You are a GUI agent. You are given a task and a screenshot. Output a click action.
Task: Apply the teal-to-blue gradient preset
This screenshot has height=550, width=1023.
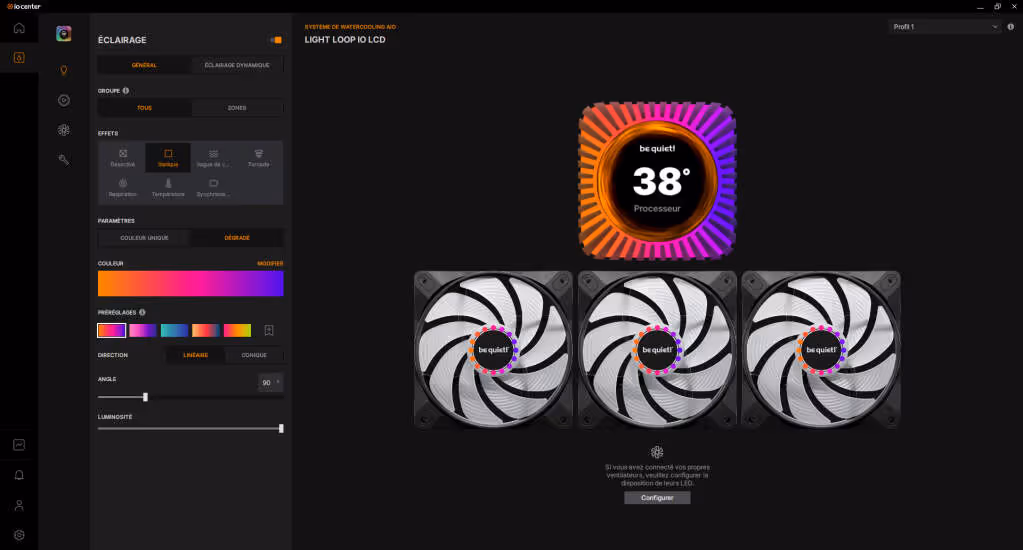click(174, 330)
